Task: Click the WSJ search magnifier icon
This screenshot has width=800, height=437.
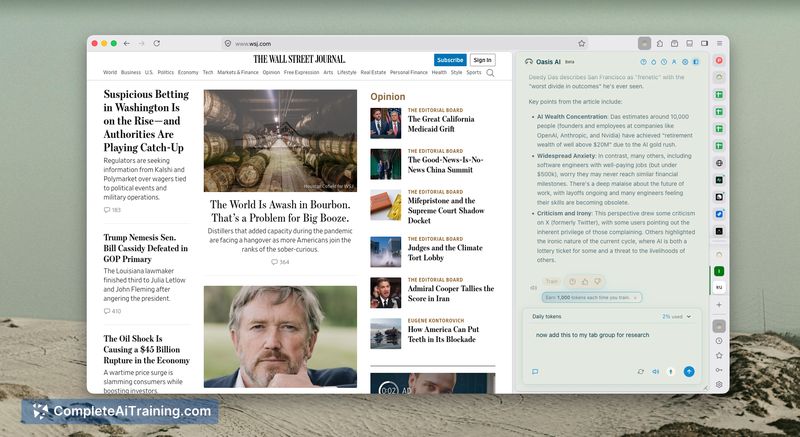Action: coord(490,73)
